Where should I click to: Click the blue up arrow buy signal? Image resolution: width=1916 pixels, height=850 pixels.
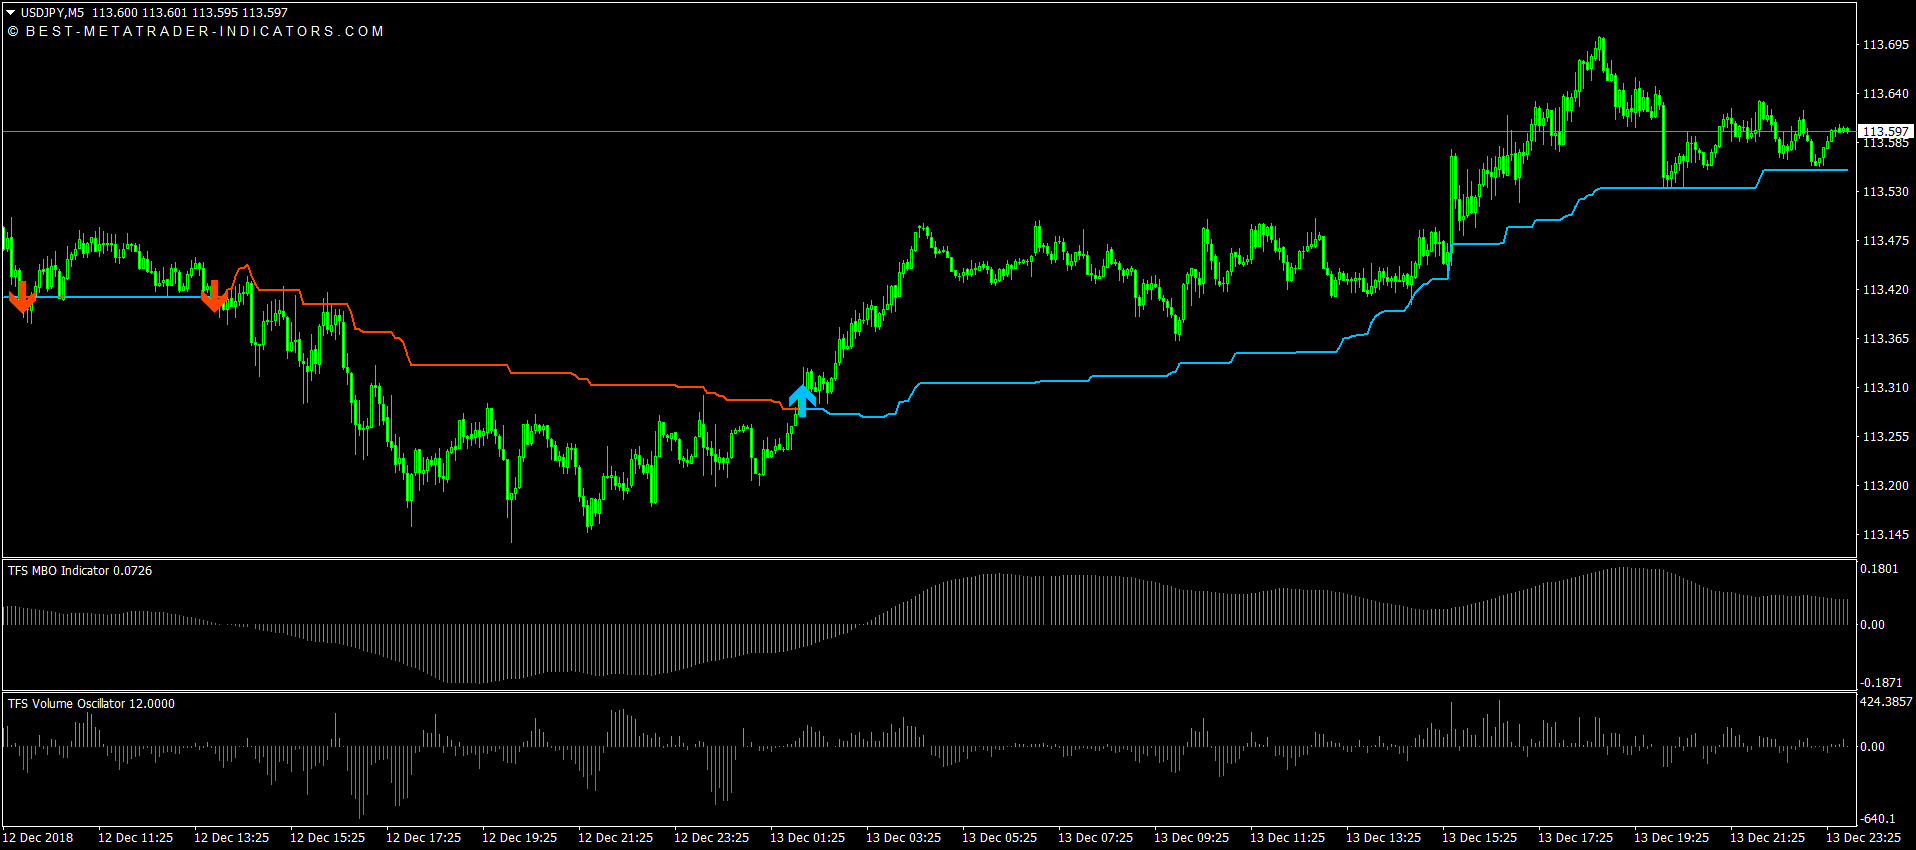(802, 400)
